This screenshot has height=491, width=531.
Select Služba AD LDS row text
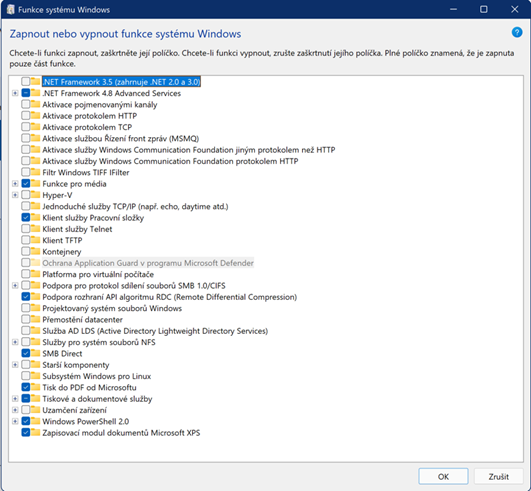155,331
